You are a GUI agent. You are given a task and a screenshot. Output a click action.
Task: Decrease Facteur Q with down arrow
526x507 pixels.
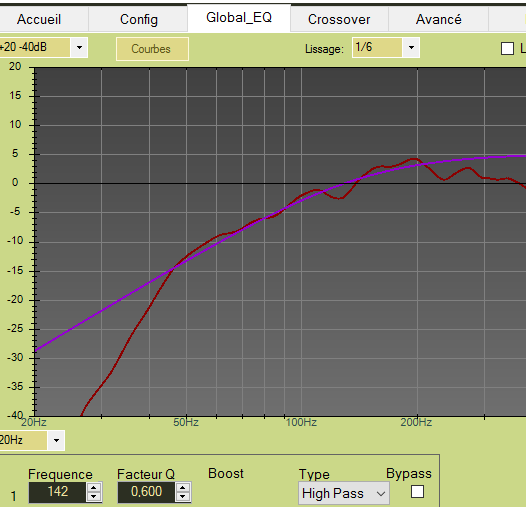click(x=183, y=496)
